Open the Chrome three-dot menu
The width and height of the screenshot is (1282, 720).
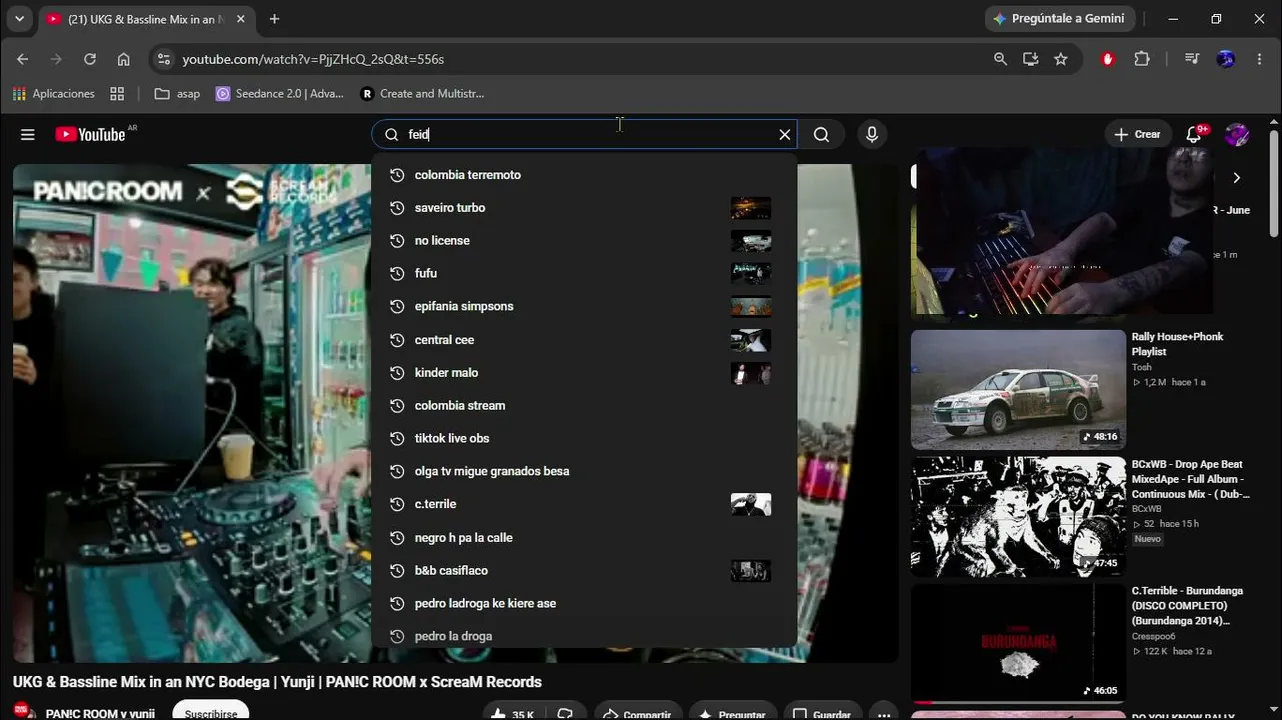1259,59
